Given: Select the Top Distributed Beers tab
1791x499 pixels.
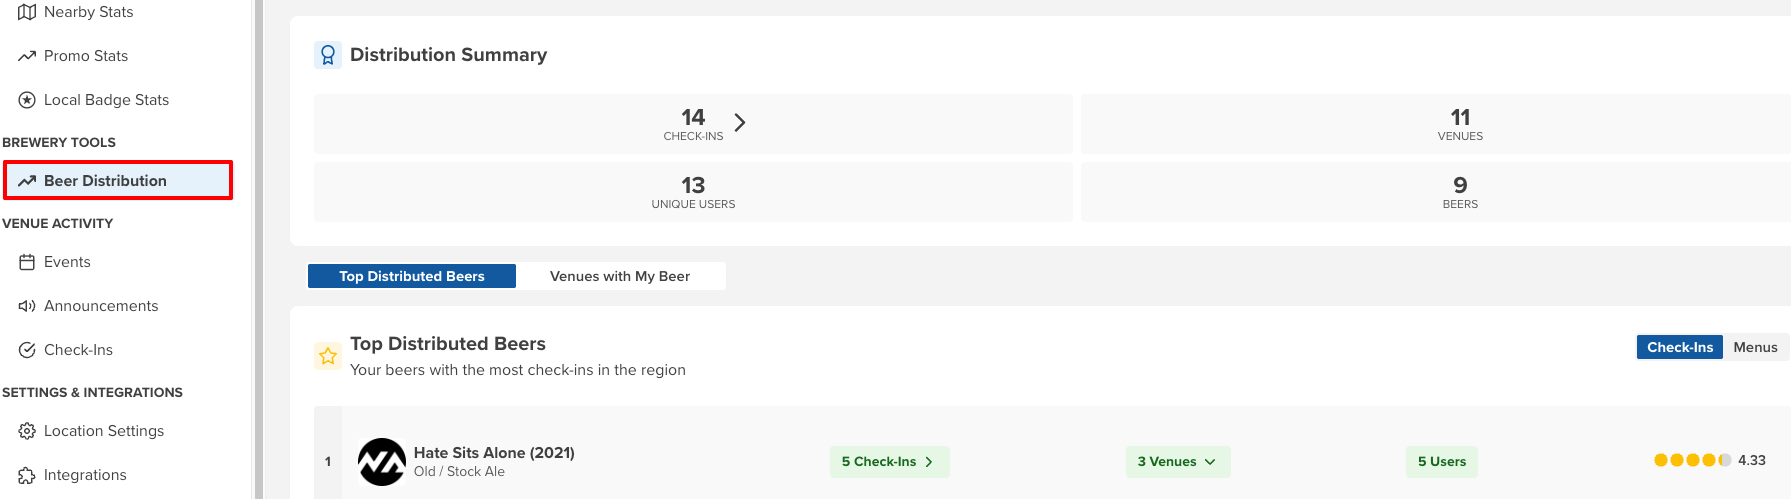Looking at the screenshot, I should (x=411, y=276).
